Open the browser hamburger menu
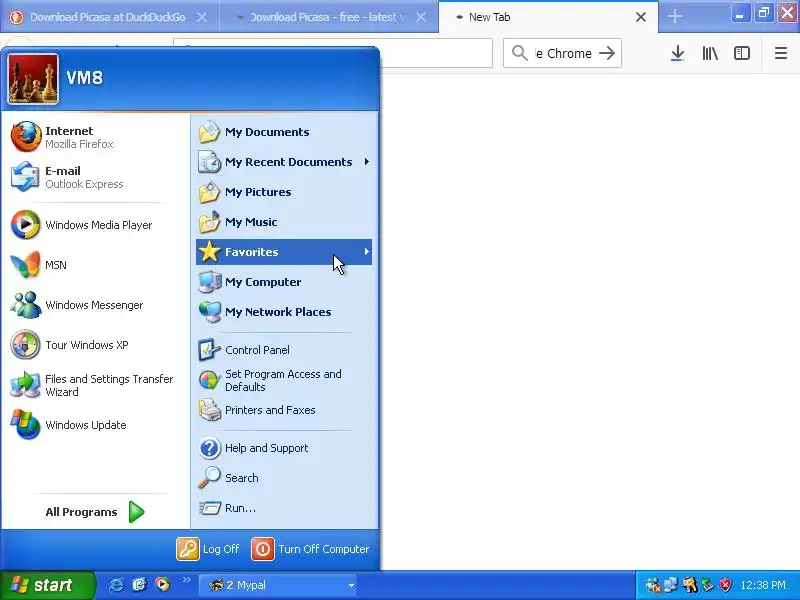 coord(781,53)
